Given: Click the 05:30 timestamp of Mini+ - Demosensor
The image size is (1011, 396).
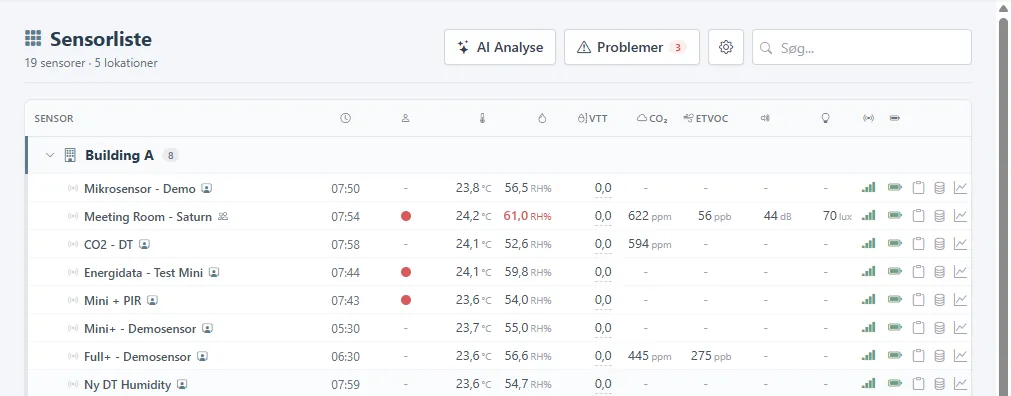Looking at the screenshot, I should coord(346,329).
